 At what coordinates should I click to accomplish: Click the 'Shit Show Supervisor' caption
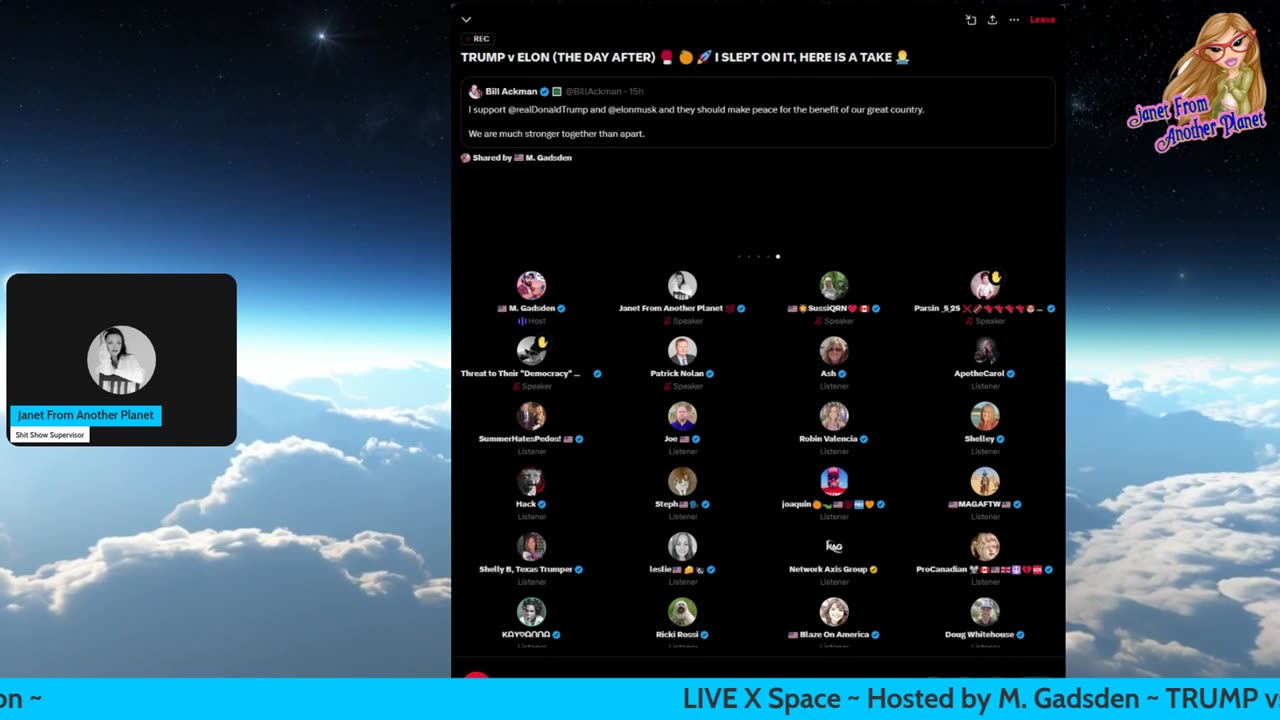coord(50,435)
